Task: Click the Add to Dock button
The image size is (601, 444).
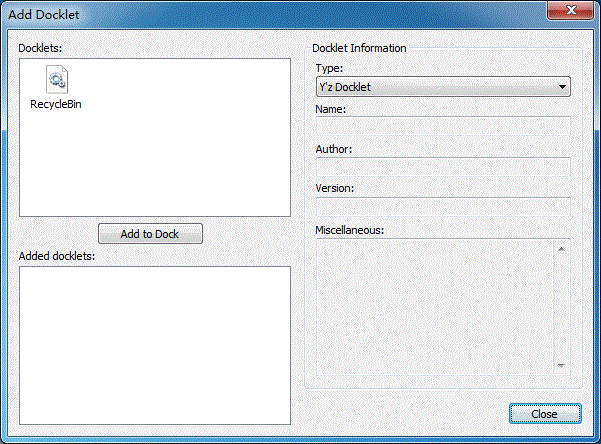Action: tap(150, 234)
